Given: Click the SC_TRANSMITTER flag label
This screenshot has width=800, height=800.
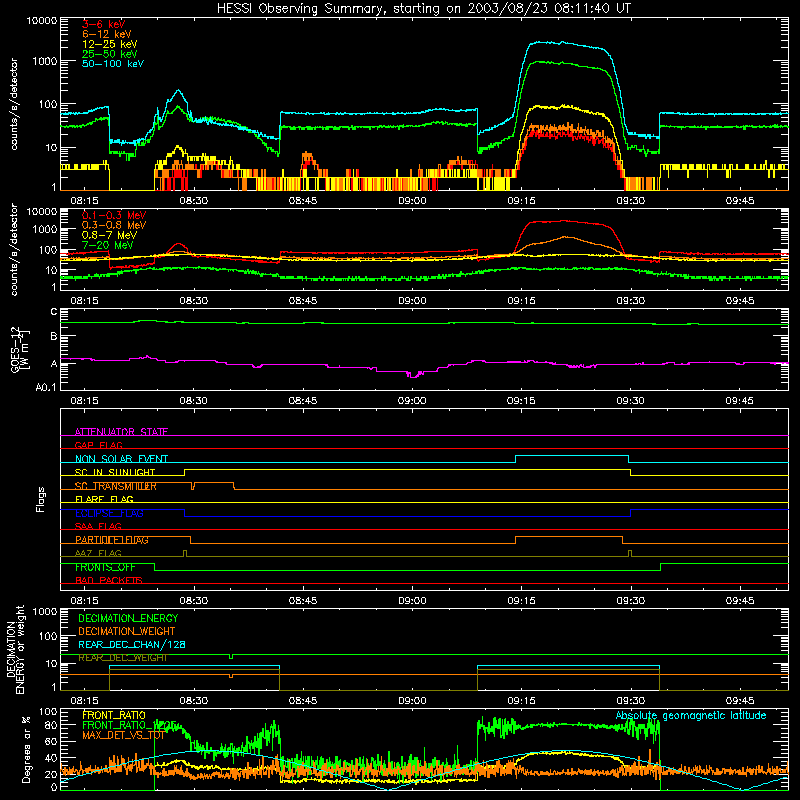Looking at the screenshot, I should click(x=116, y=486).
